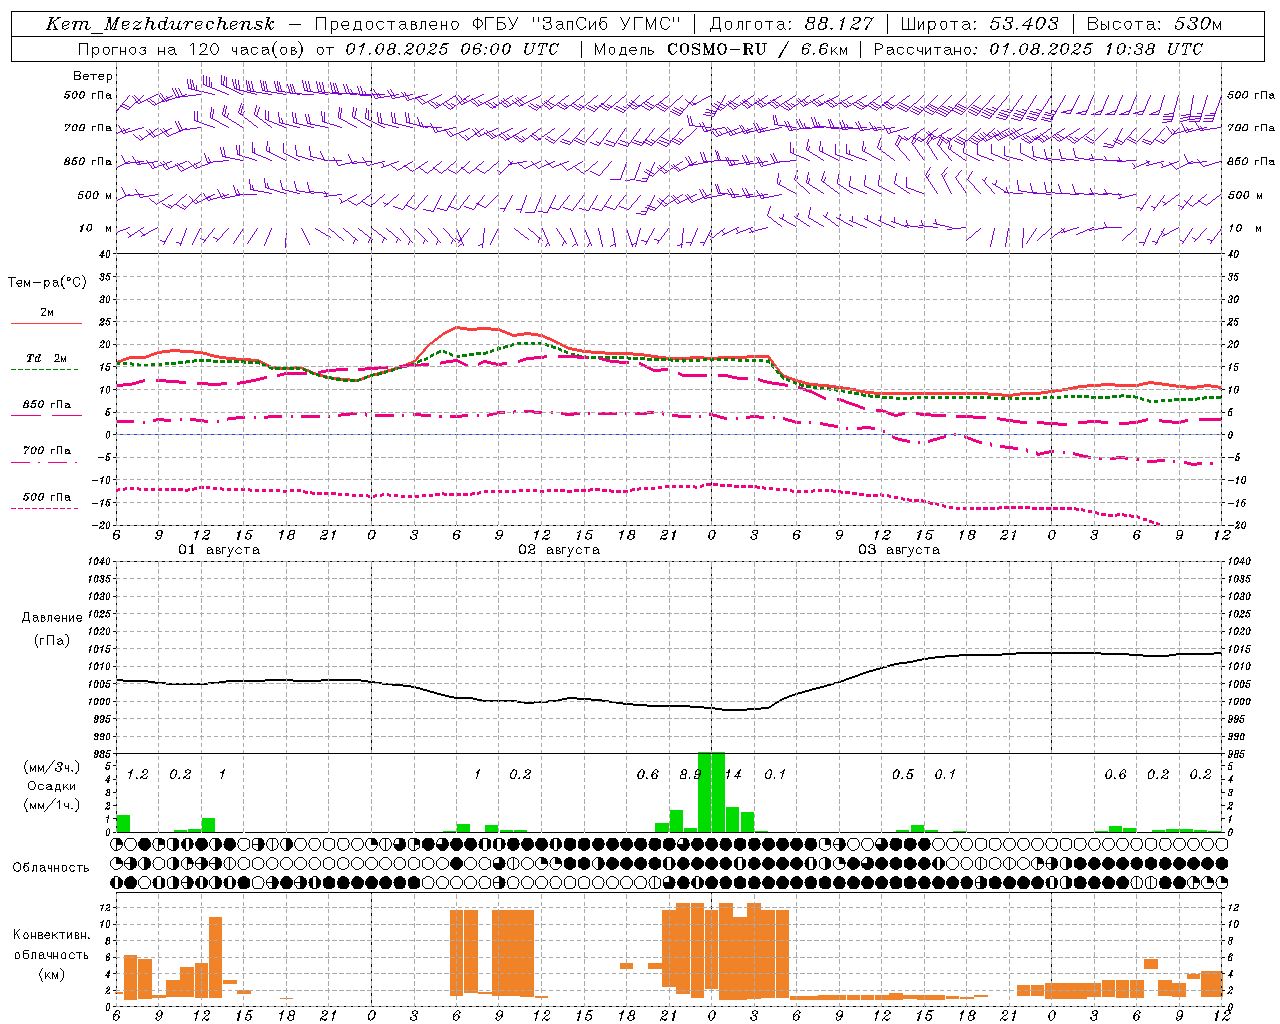This screenshot has width=1280, height=1024.
Task: Click the '1040' top value on left pressure axis
Action: [98, 561]
